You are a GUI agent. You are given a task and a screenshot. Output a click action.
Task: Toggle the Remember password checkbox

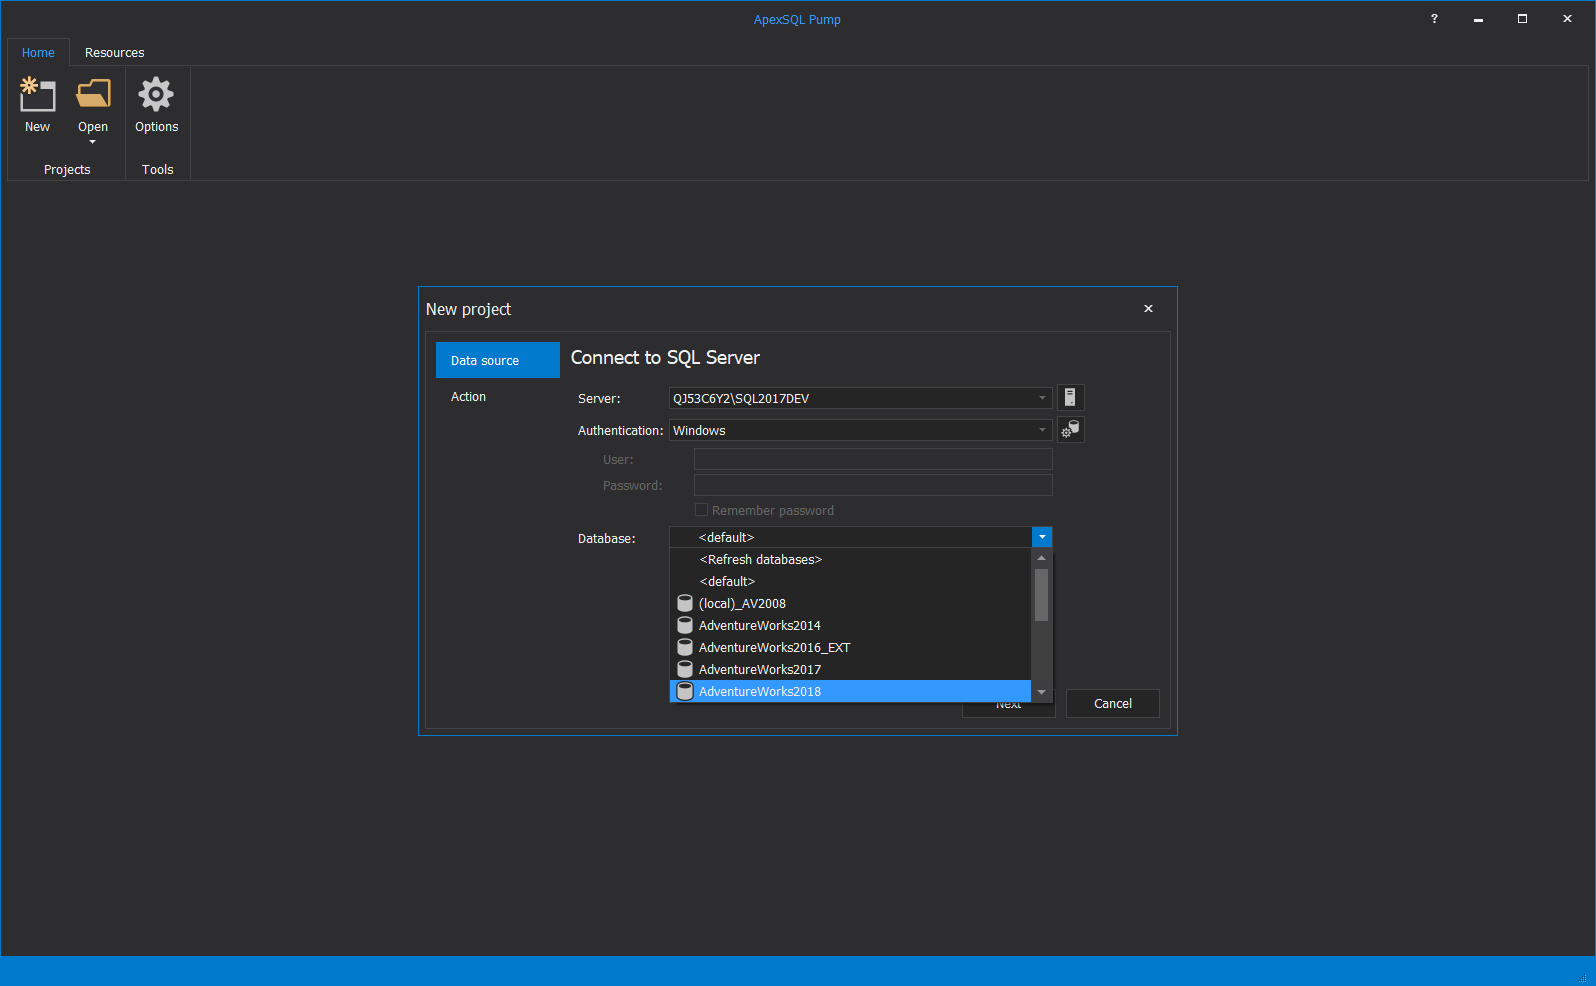(x=701, y=510)
